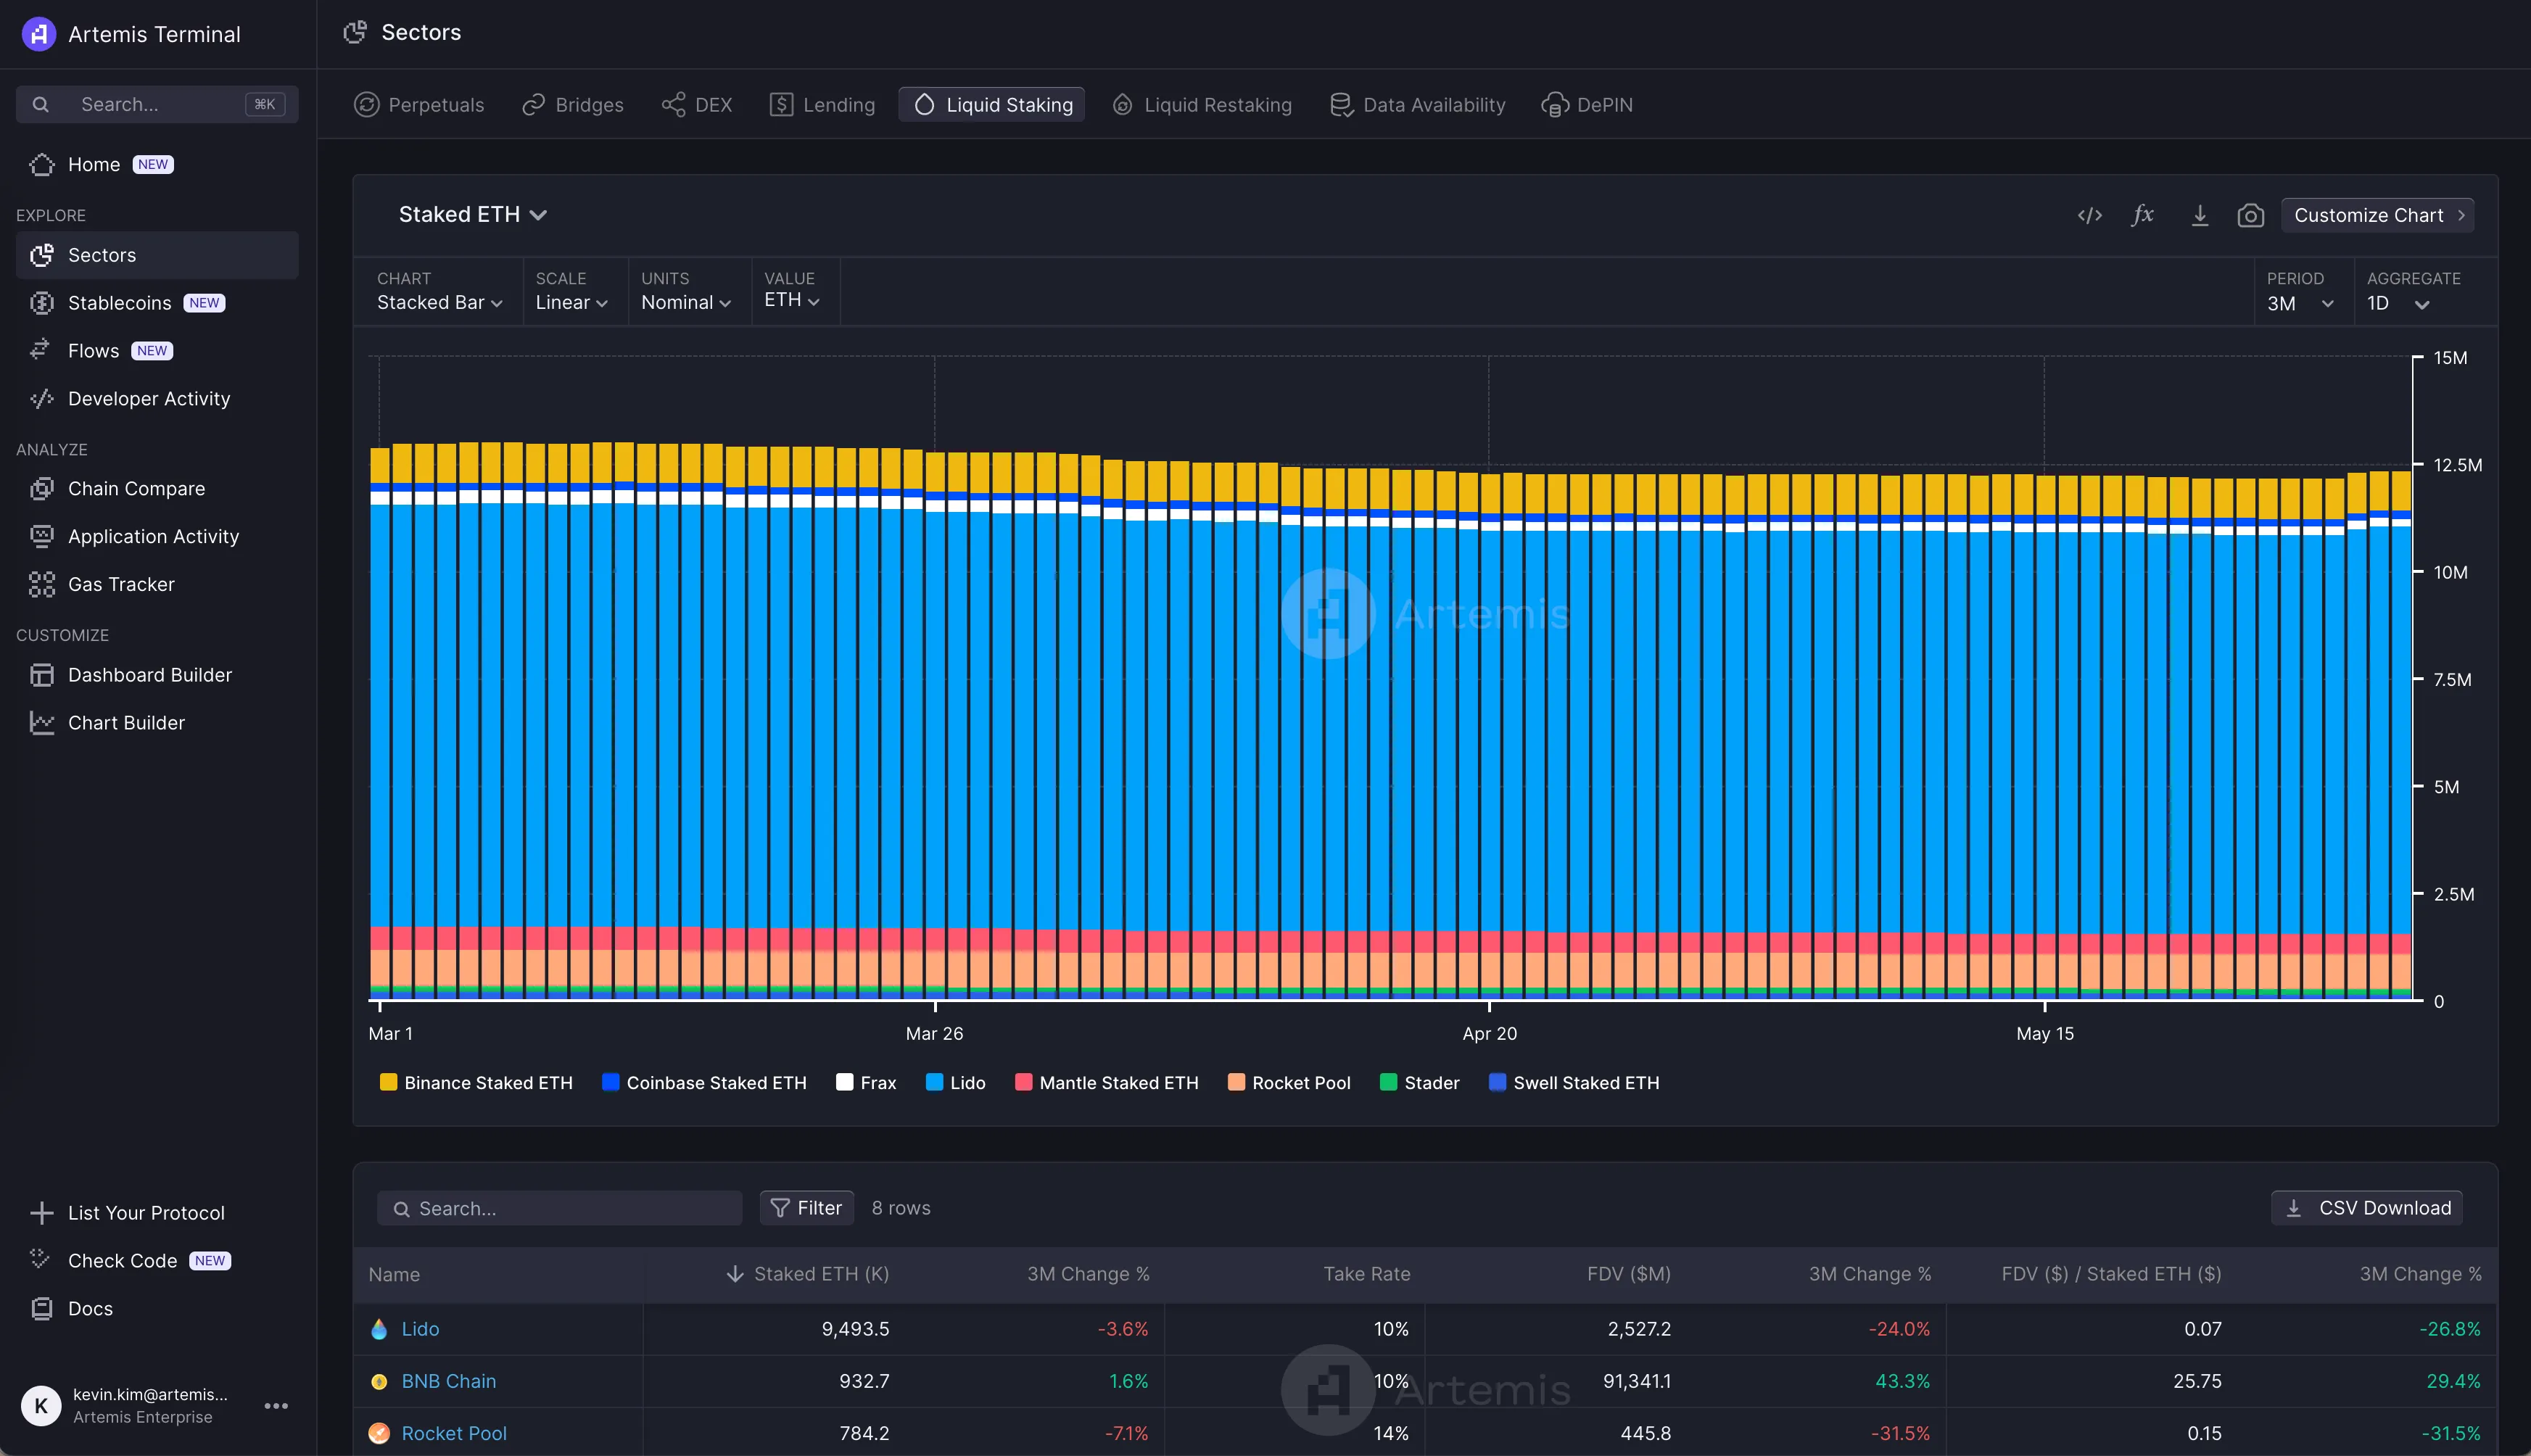Switch to the Bridges tab
This screenshot has height=1456, width=2531.
click(x=573, y=105)
